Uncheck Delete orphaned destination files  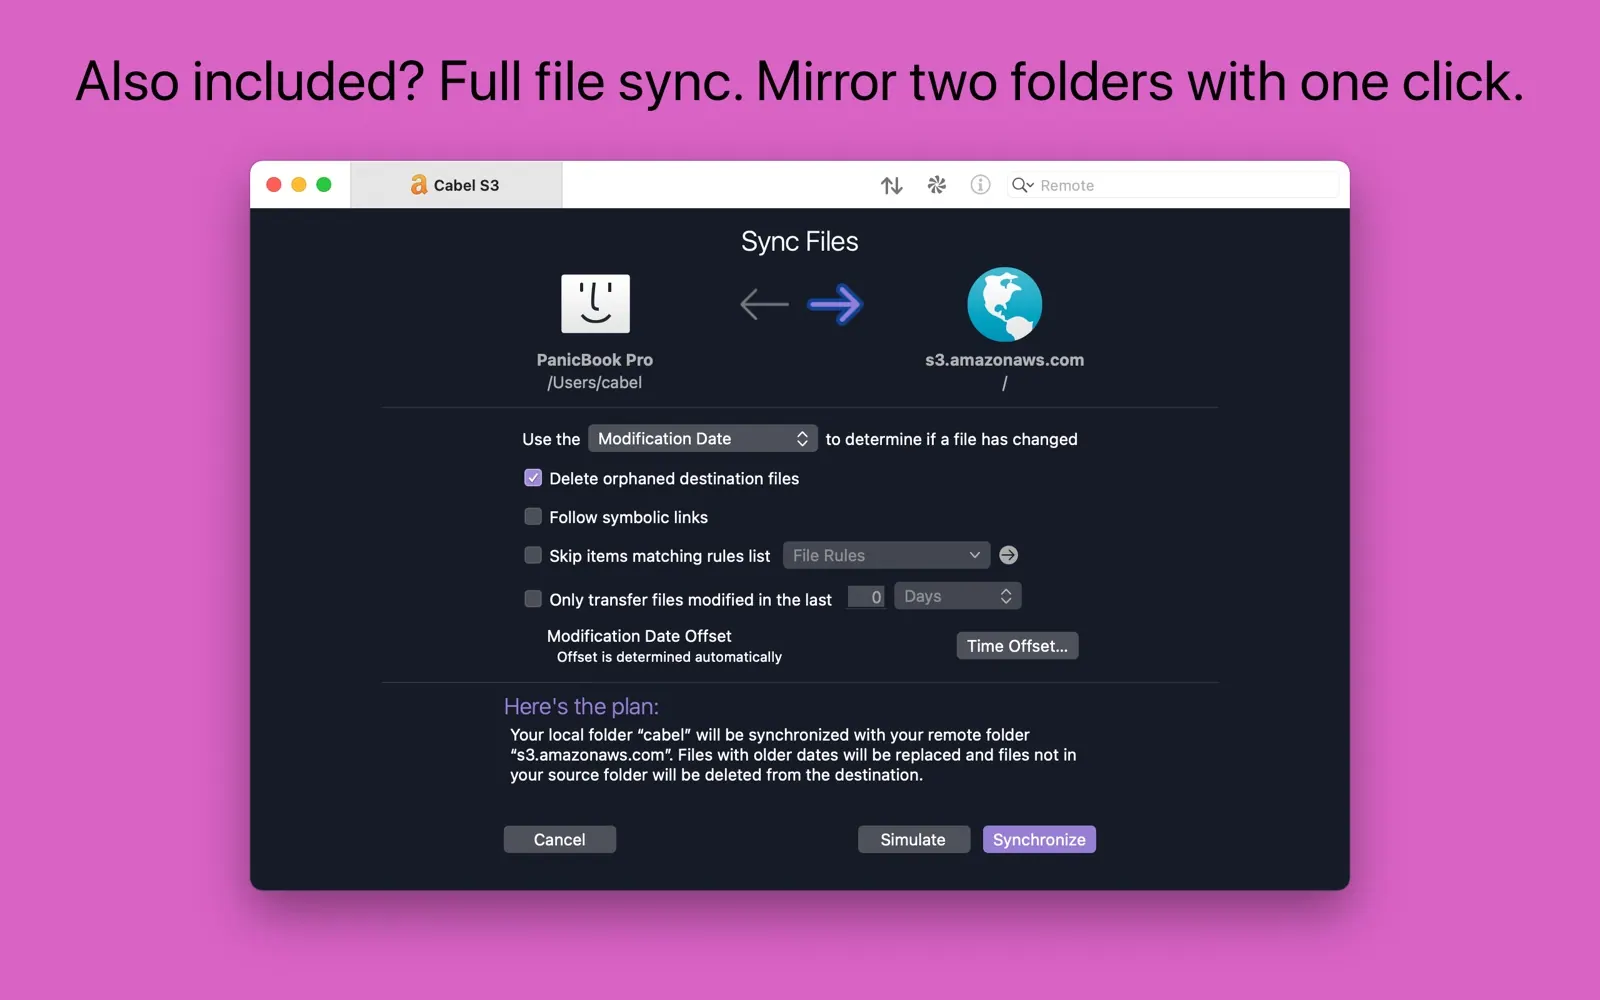click(x=533, y=478)
